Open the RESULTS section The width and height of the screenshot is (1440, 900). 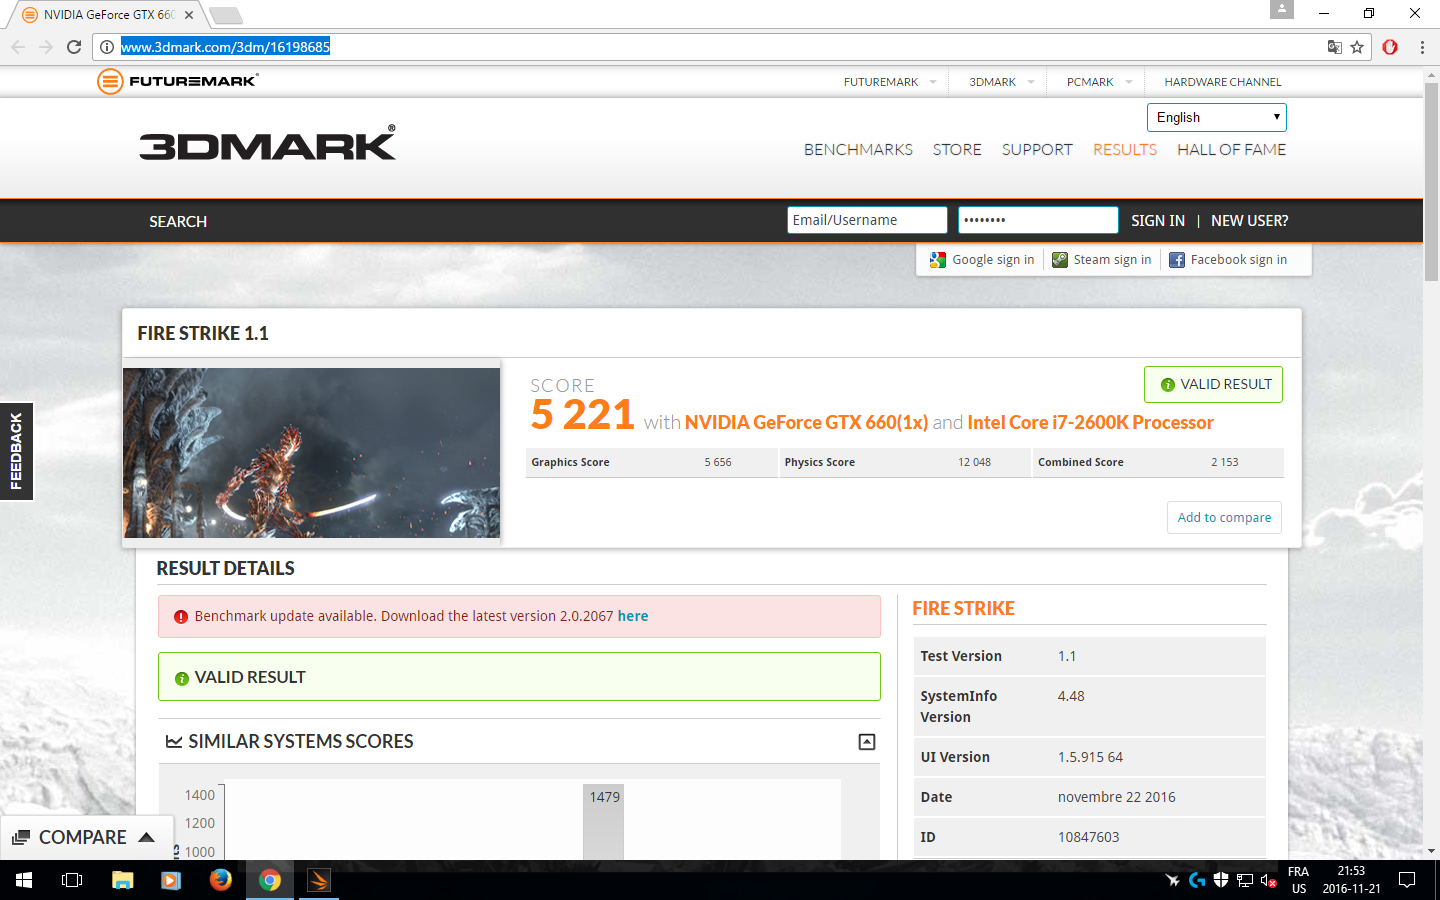point(1124,150)
